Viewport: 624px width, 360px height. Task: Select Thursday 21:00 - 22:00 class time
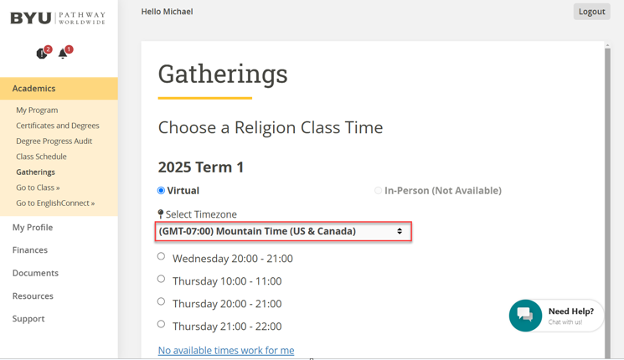point(161,324)
